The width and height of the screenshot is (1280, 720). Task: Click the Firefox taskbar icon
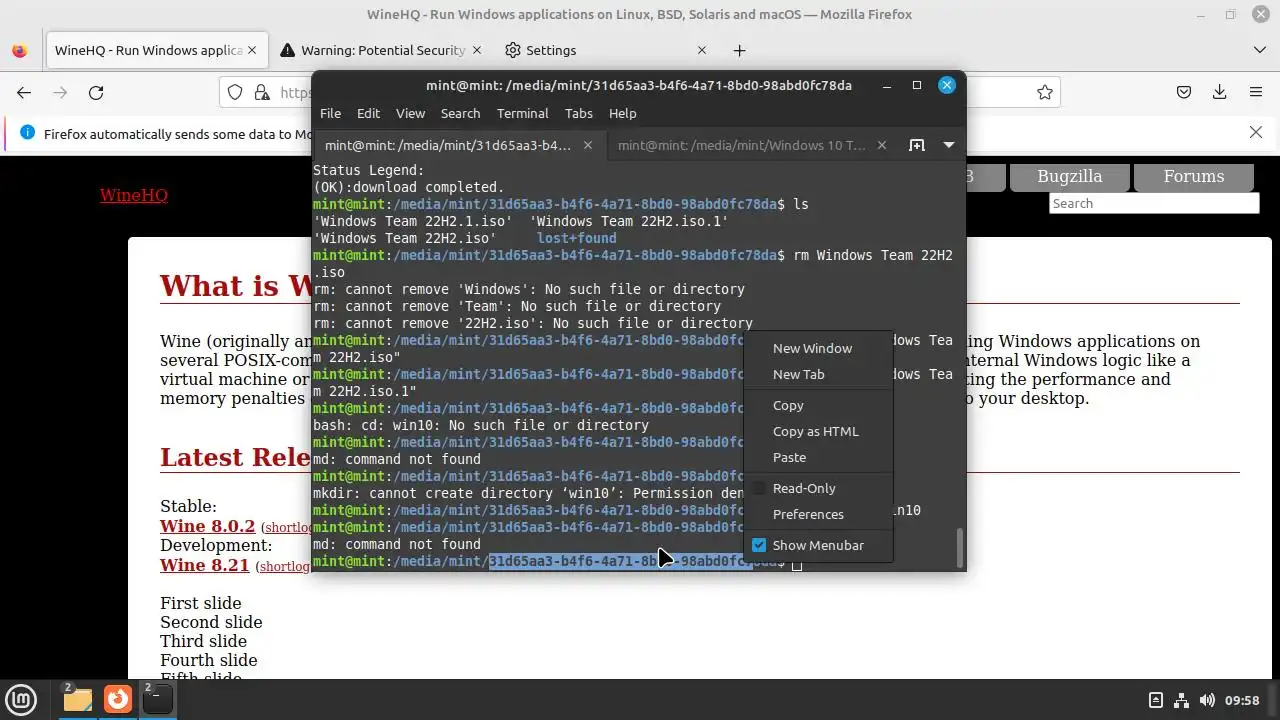(118, 699)
